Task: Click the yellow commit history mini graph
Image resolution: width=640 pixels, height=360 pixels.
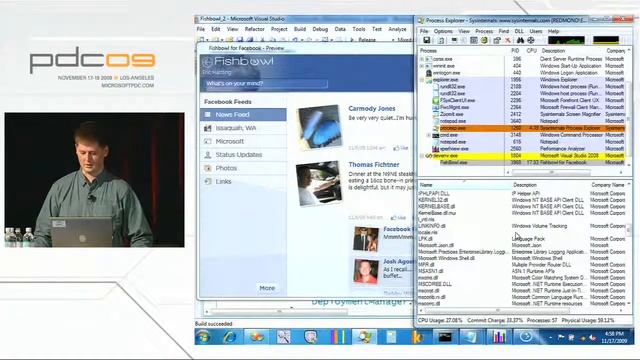Action: click(x=606, y=40)
